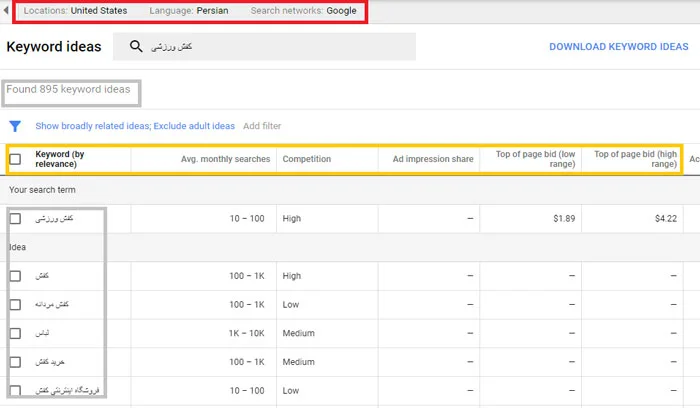Click the back arrow beside Locations

click(6, 10)
